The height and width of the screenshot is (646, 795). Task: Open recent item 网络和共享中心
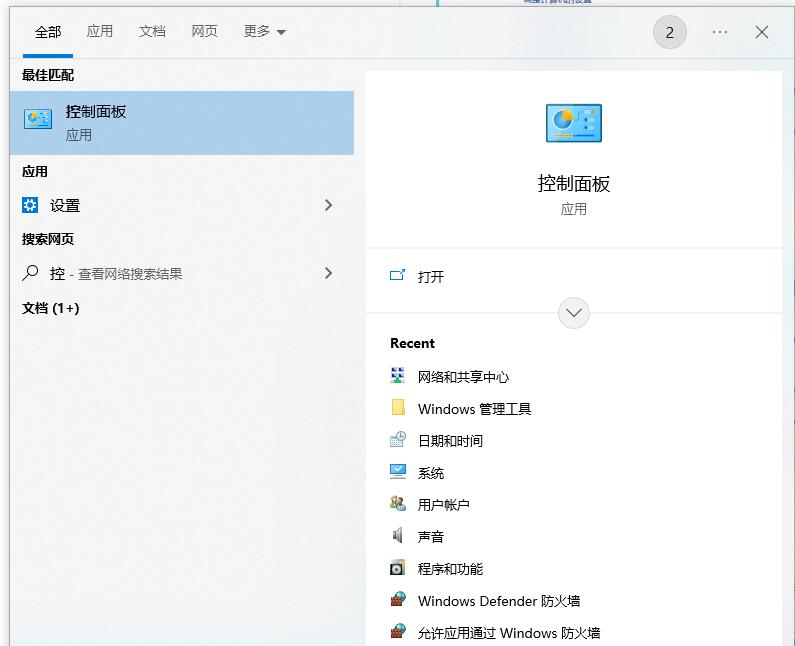pos(463,377)
